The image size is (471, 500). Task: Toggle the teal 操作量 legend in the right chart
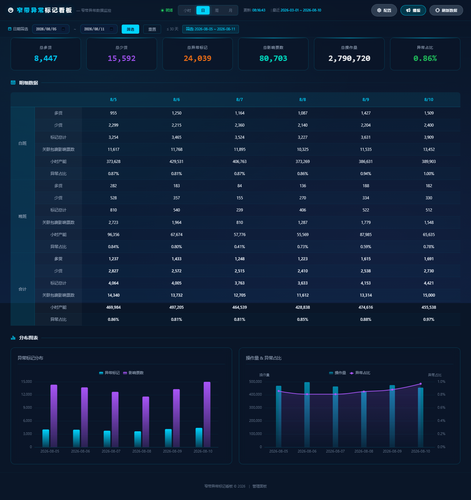tap(337, 373)
